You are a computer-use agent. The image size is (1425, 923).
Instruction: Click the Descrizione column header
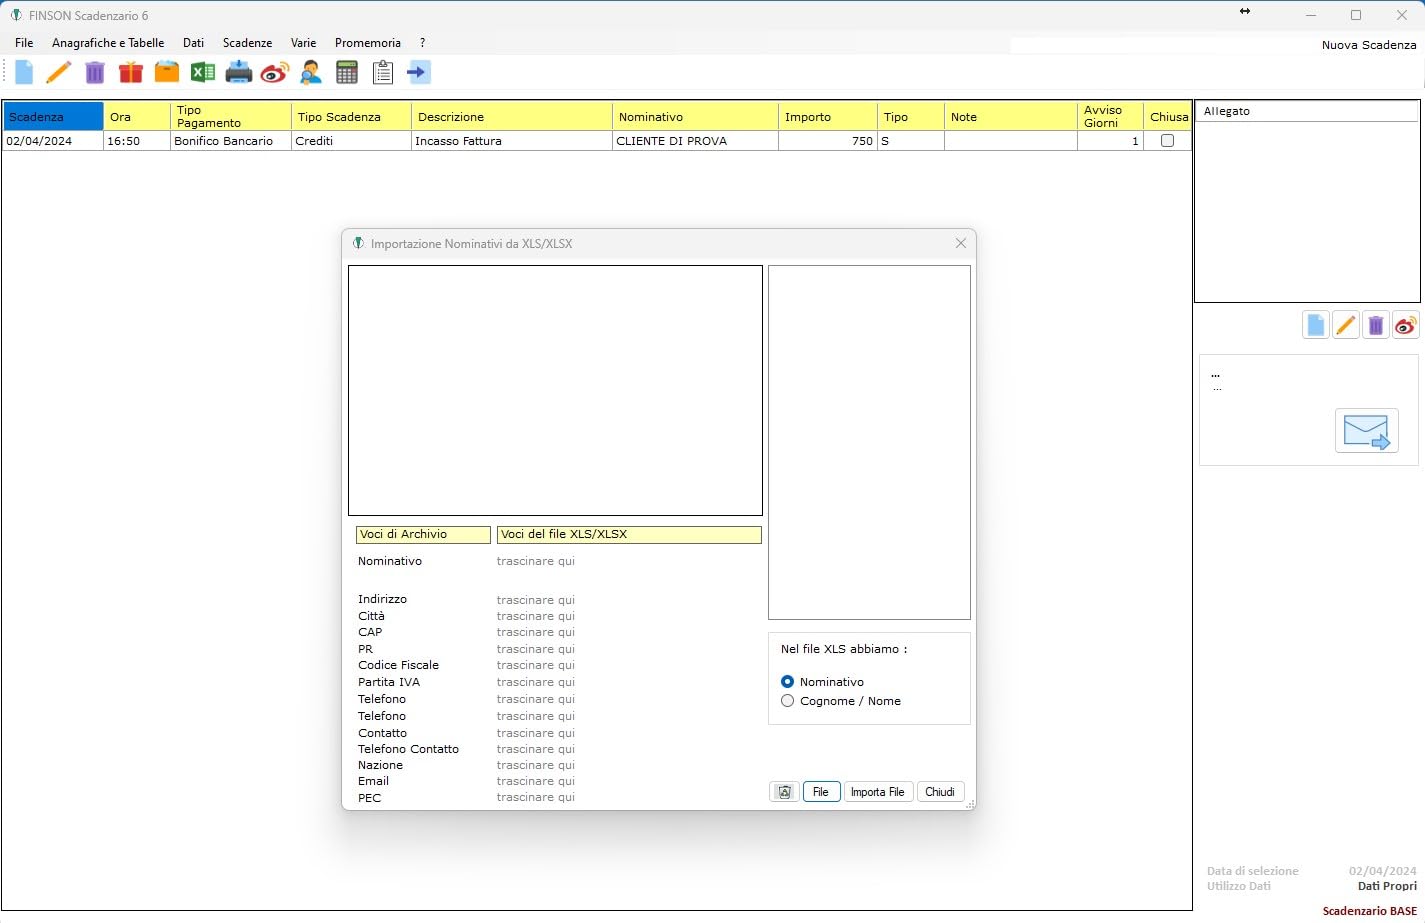coord(512,116)
